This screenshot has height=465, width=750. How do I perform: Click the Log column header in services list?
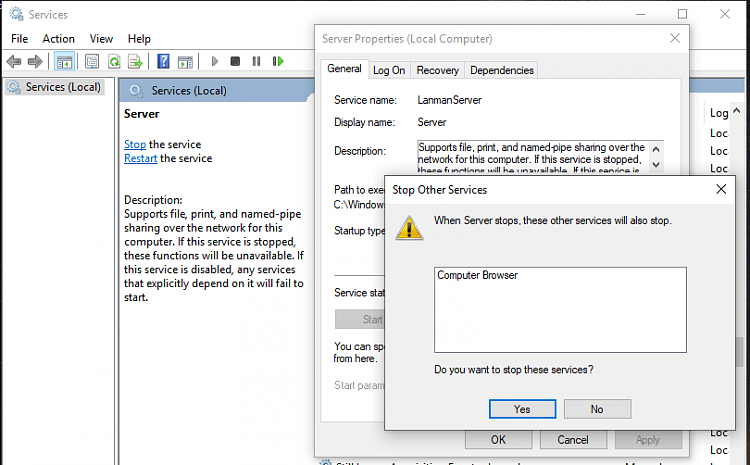click(719, 113)
